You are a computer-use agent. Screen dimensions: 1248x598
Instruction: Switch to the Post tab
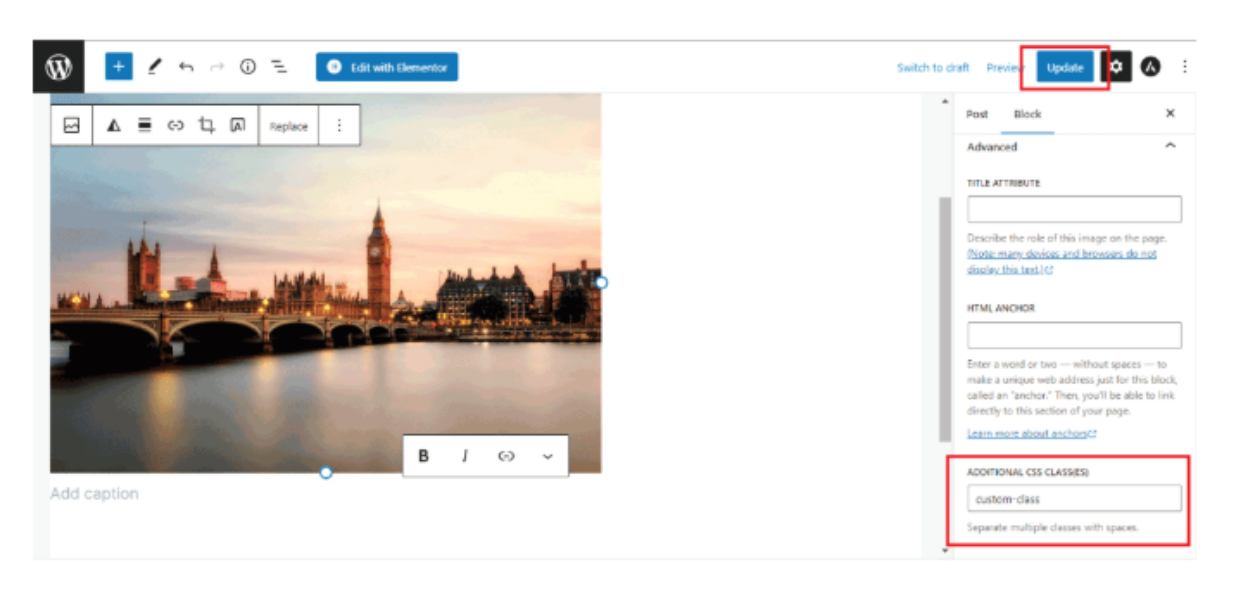tap(977, 114)
